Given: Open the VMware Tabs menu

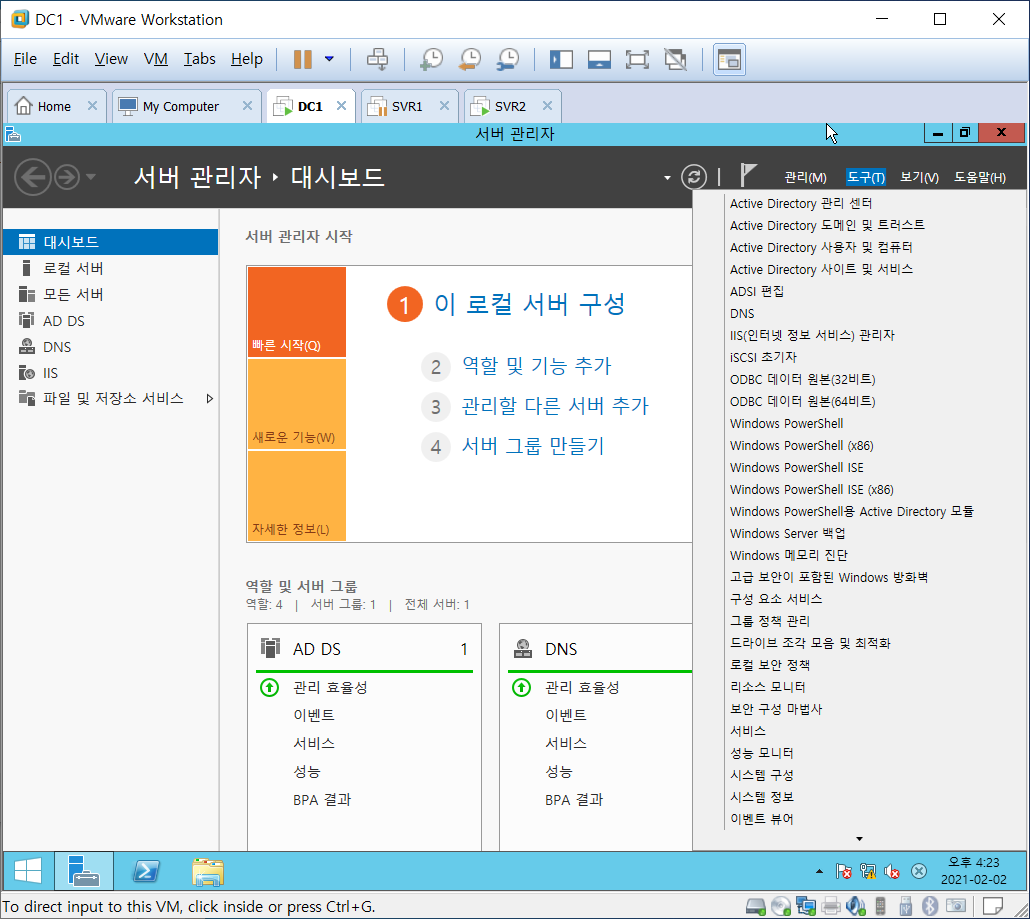Looking at the screenshot, I should (199, 59).
